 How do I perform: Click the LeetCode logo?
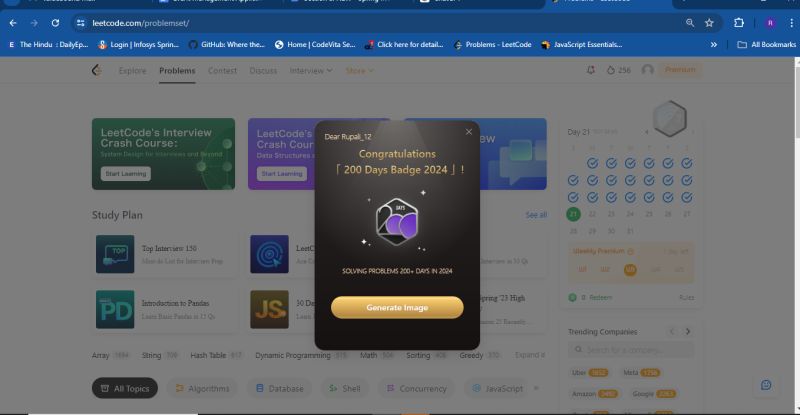point(96,70)
